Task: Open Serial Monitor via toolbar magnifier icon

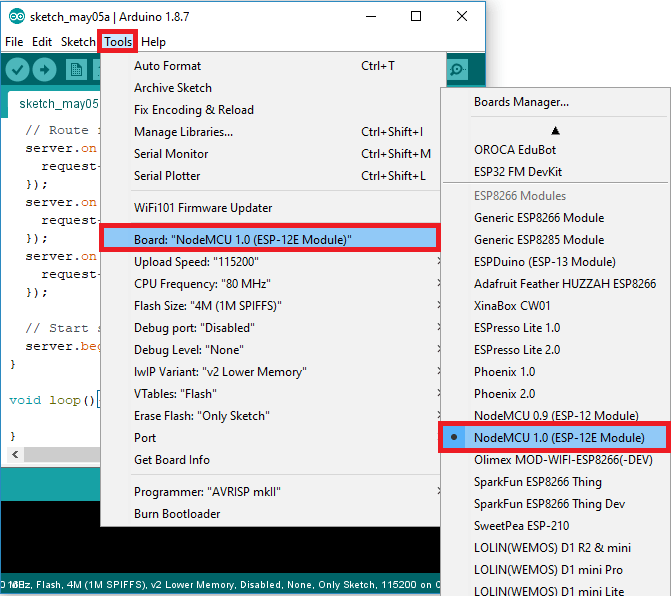Action: pyautogui.click(x=457, y=69)
